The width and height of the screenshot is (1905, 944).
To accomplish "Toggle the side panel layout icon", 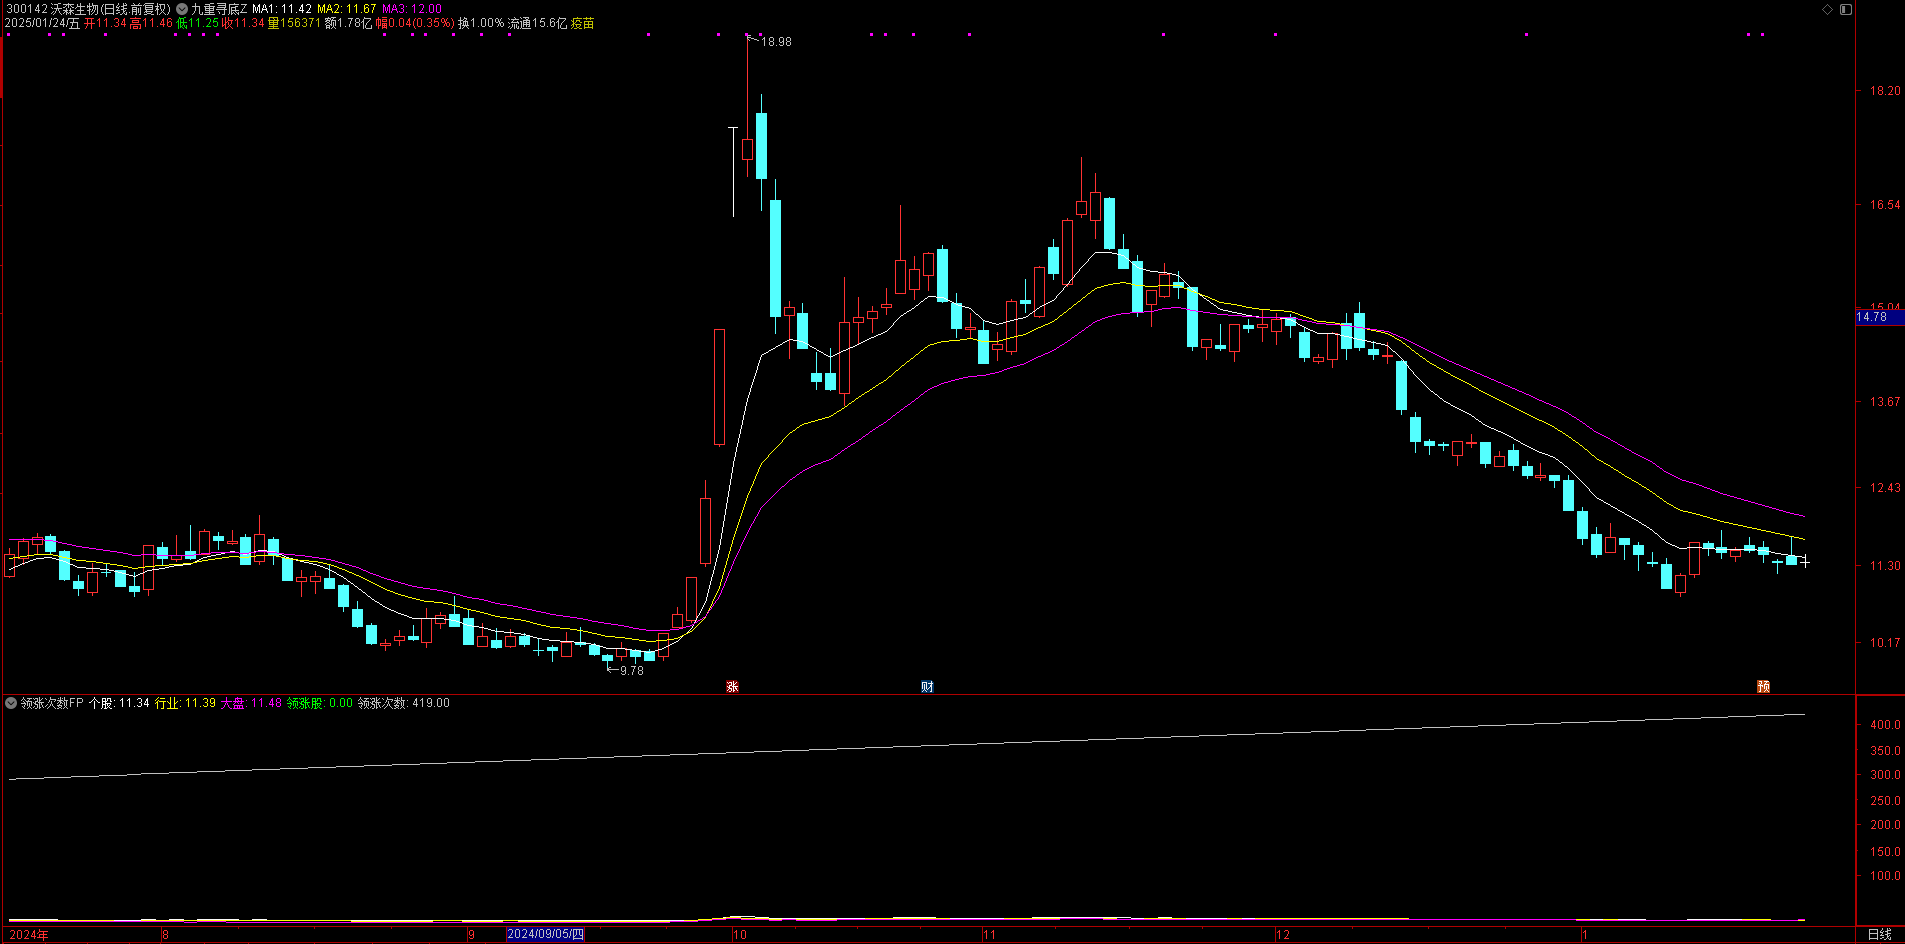I will (x=1846, y=9).
